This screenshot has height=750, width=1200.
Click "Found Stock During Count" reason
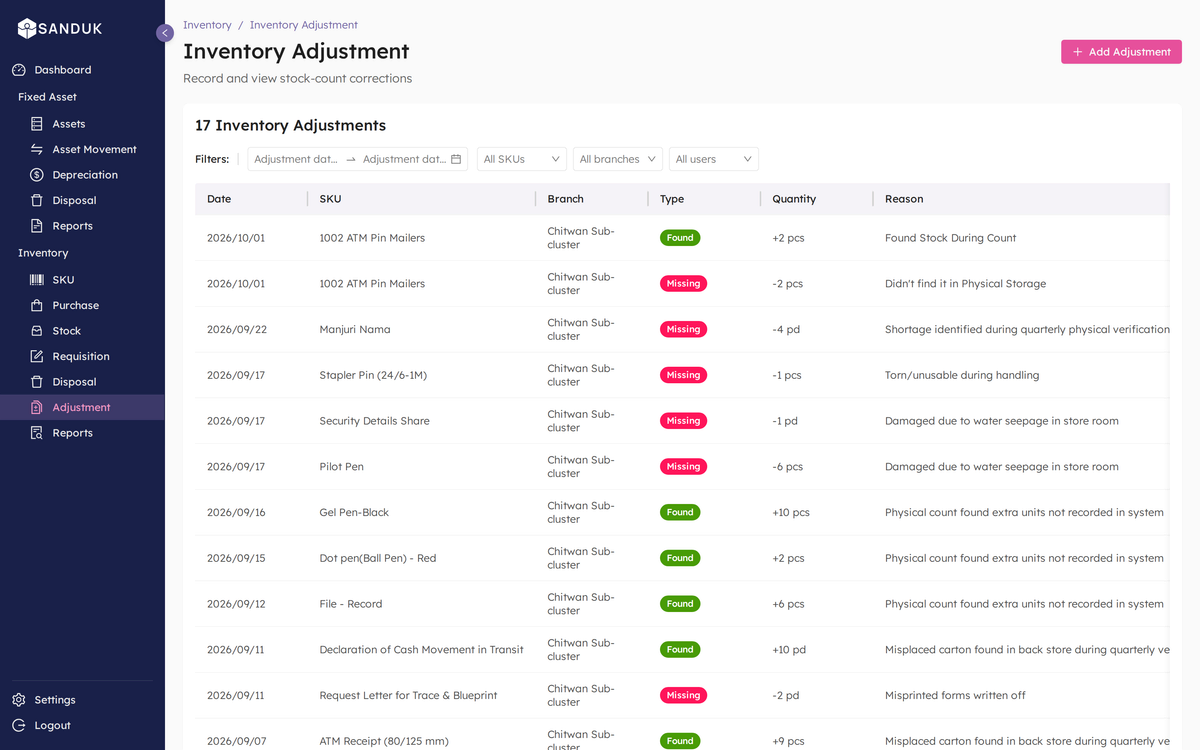point(950,238)
